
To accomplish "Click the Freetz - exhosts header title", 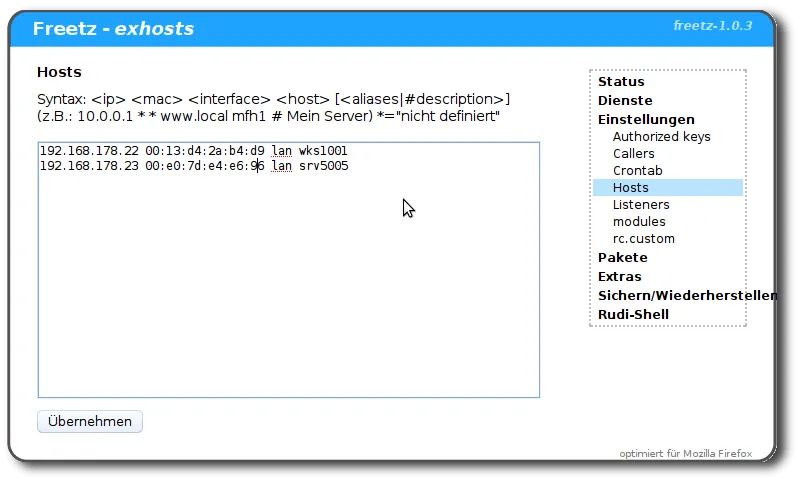I will click(x=113, y=29).
